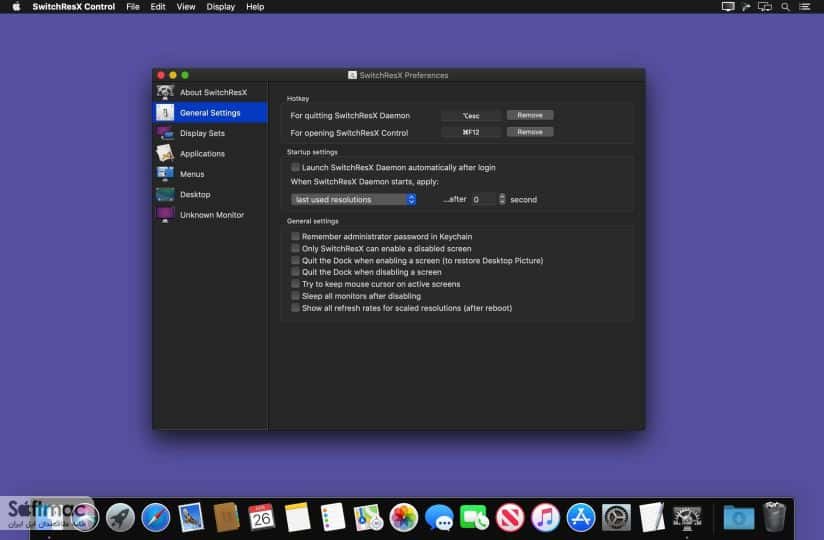Image resolution: width=824 pixels, height=540 pixels.
Task: Open Safari from the Dock
Action: (156, 517)
